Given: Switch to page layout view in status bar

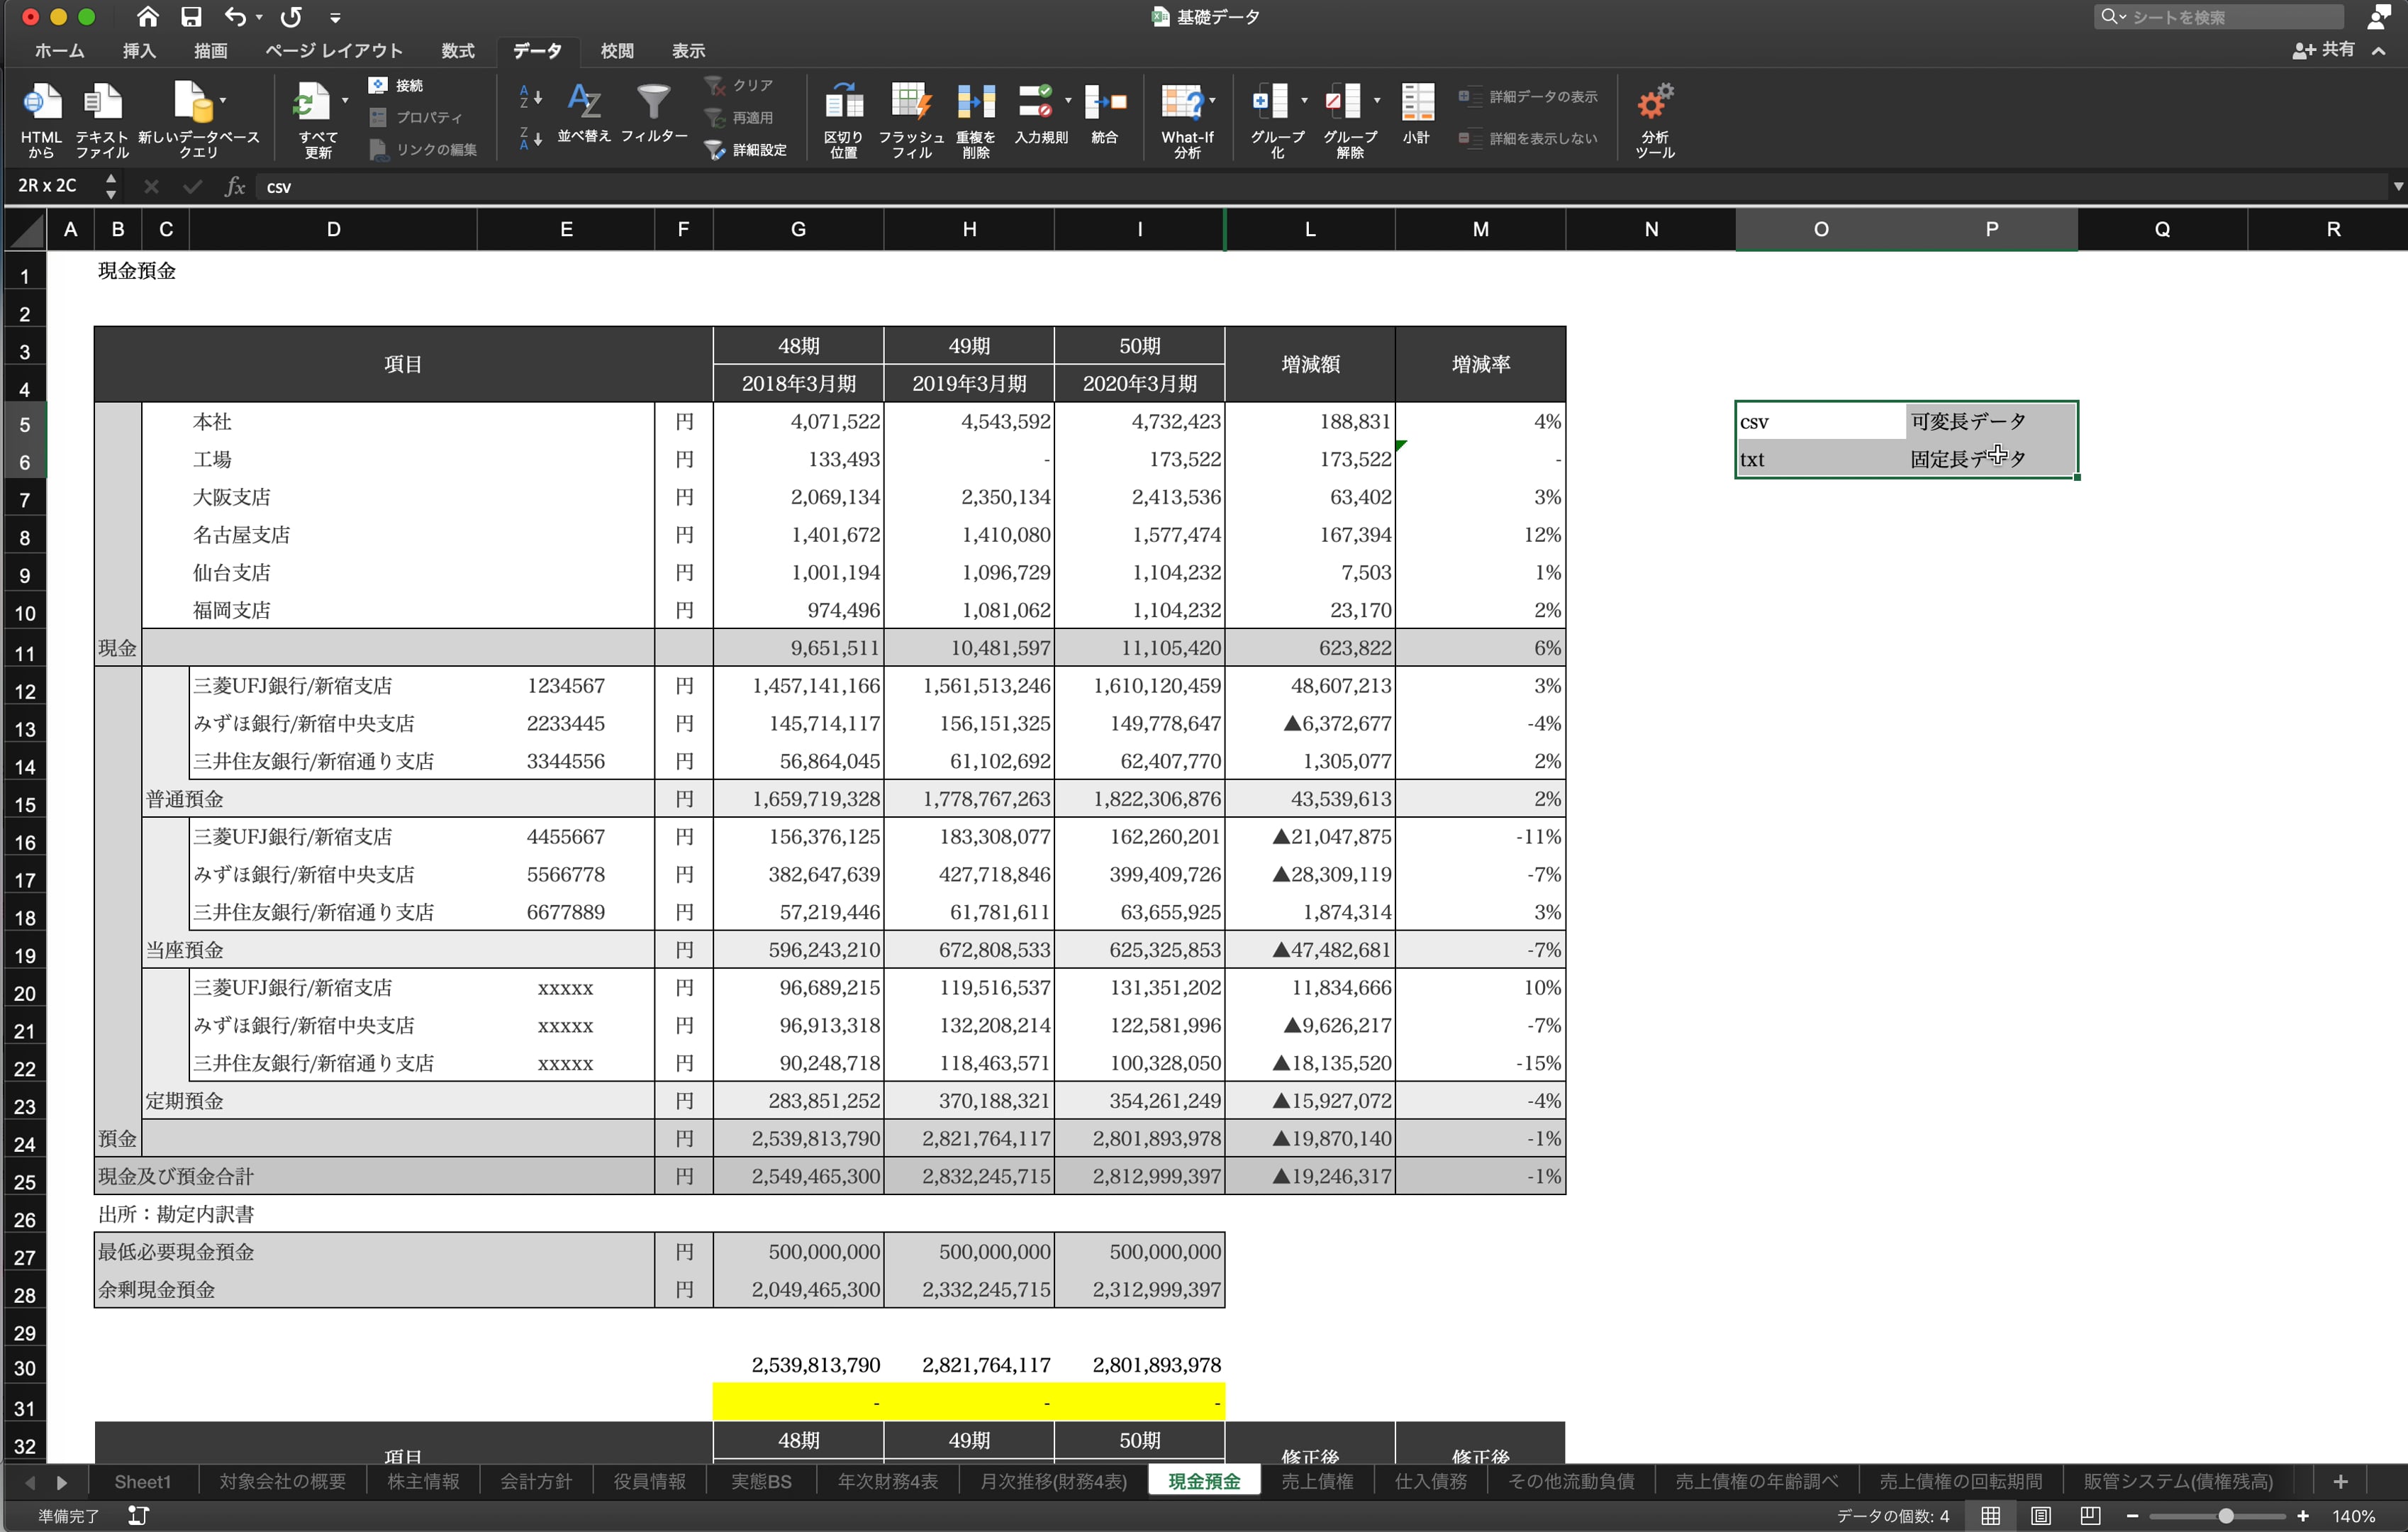Looking at the screenshot, I should 2041,1516.
